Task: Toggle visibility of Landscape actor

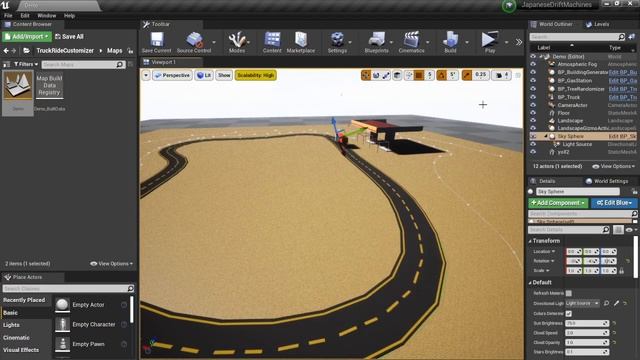Action: pyautogui.click(x=533, y=120)
